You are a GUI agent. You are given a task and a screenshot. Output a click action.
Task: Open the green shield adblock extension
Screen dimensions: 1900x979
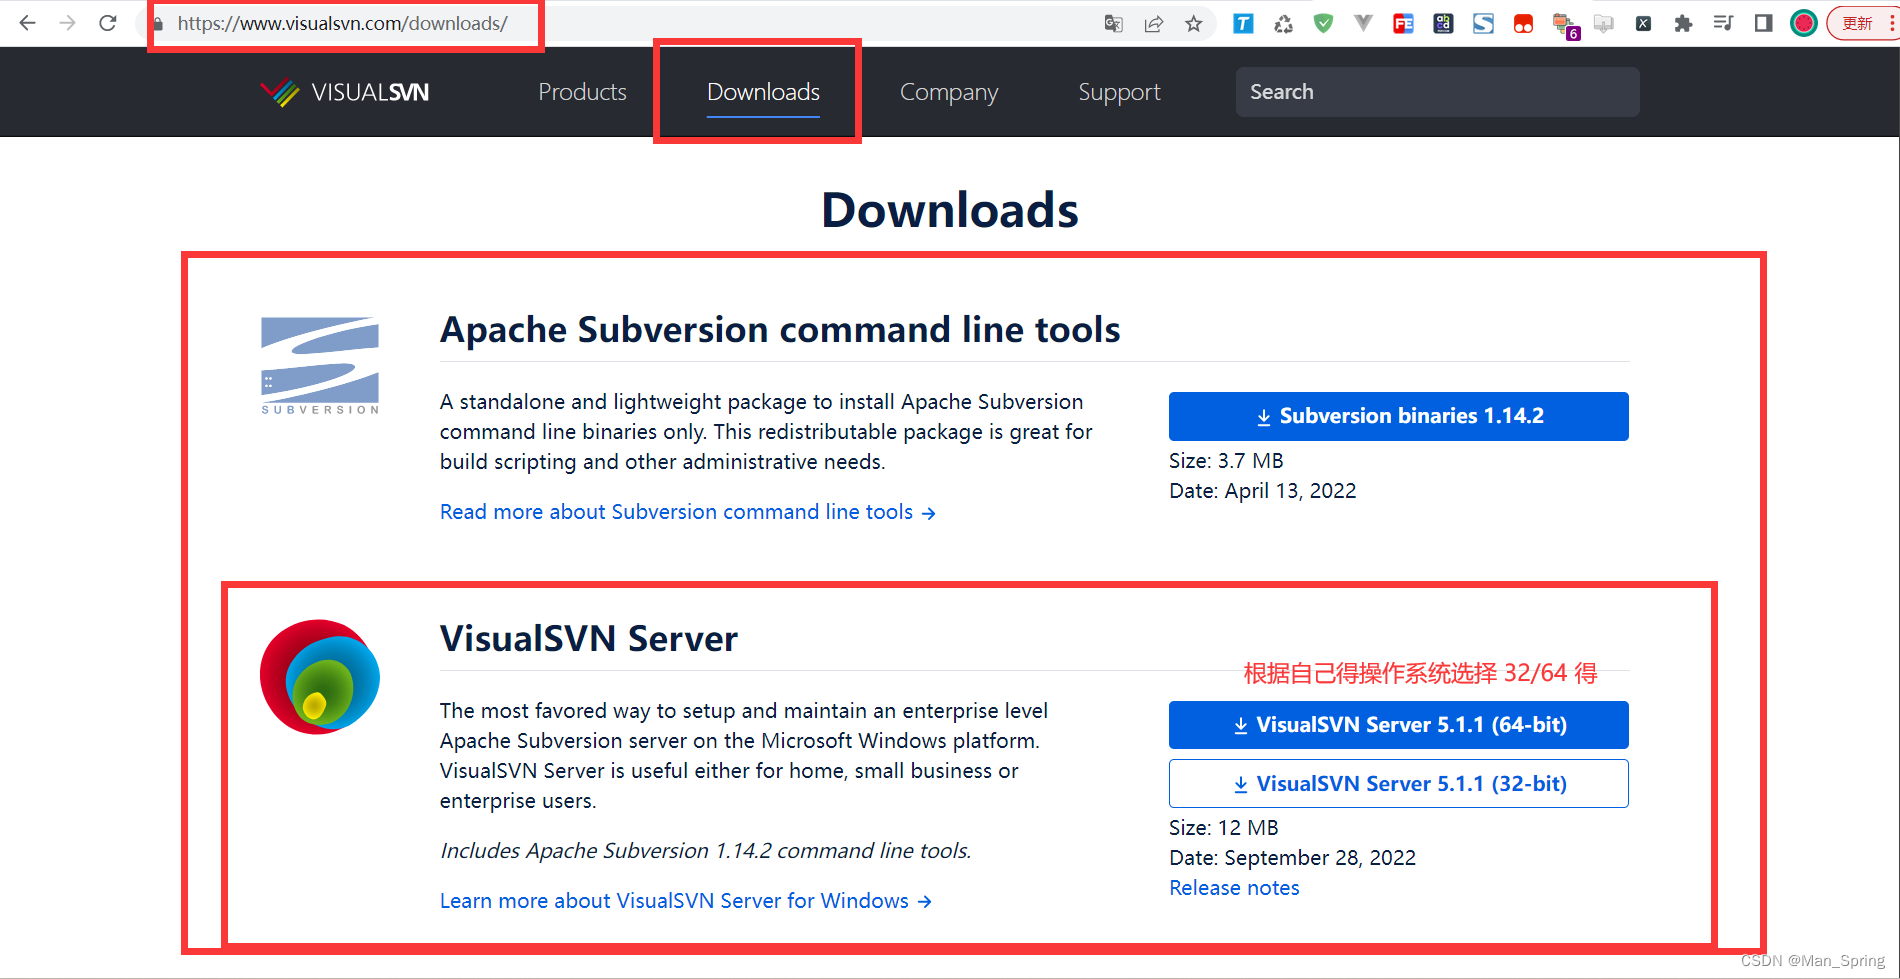pyautogui.click(x=1323, y=23)
